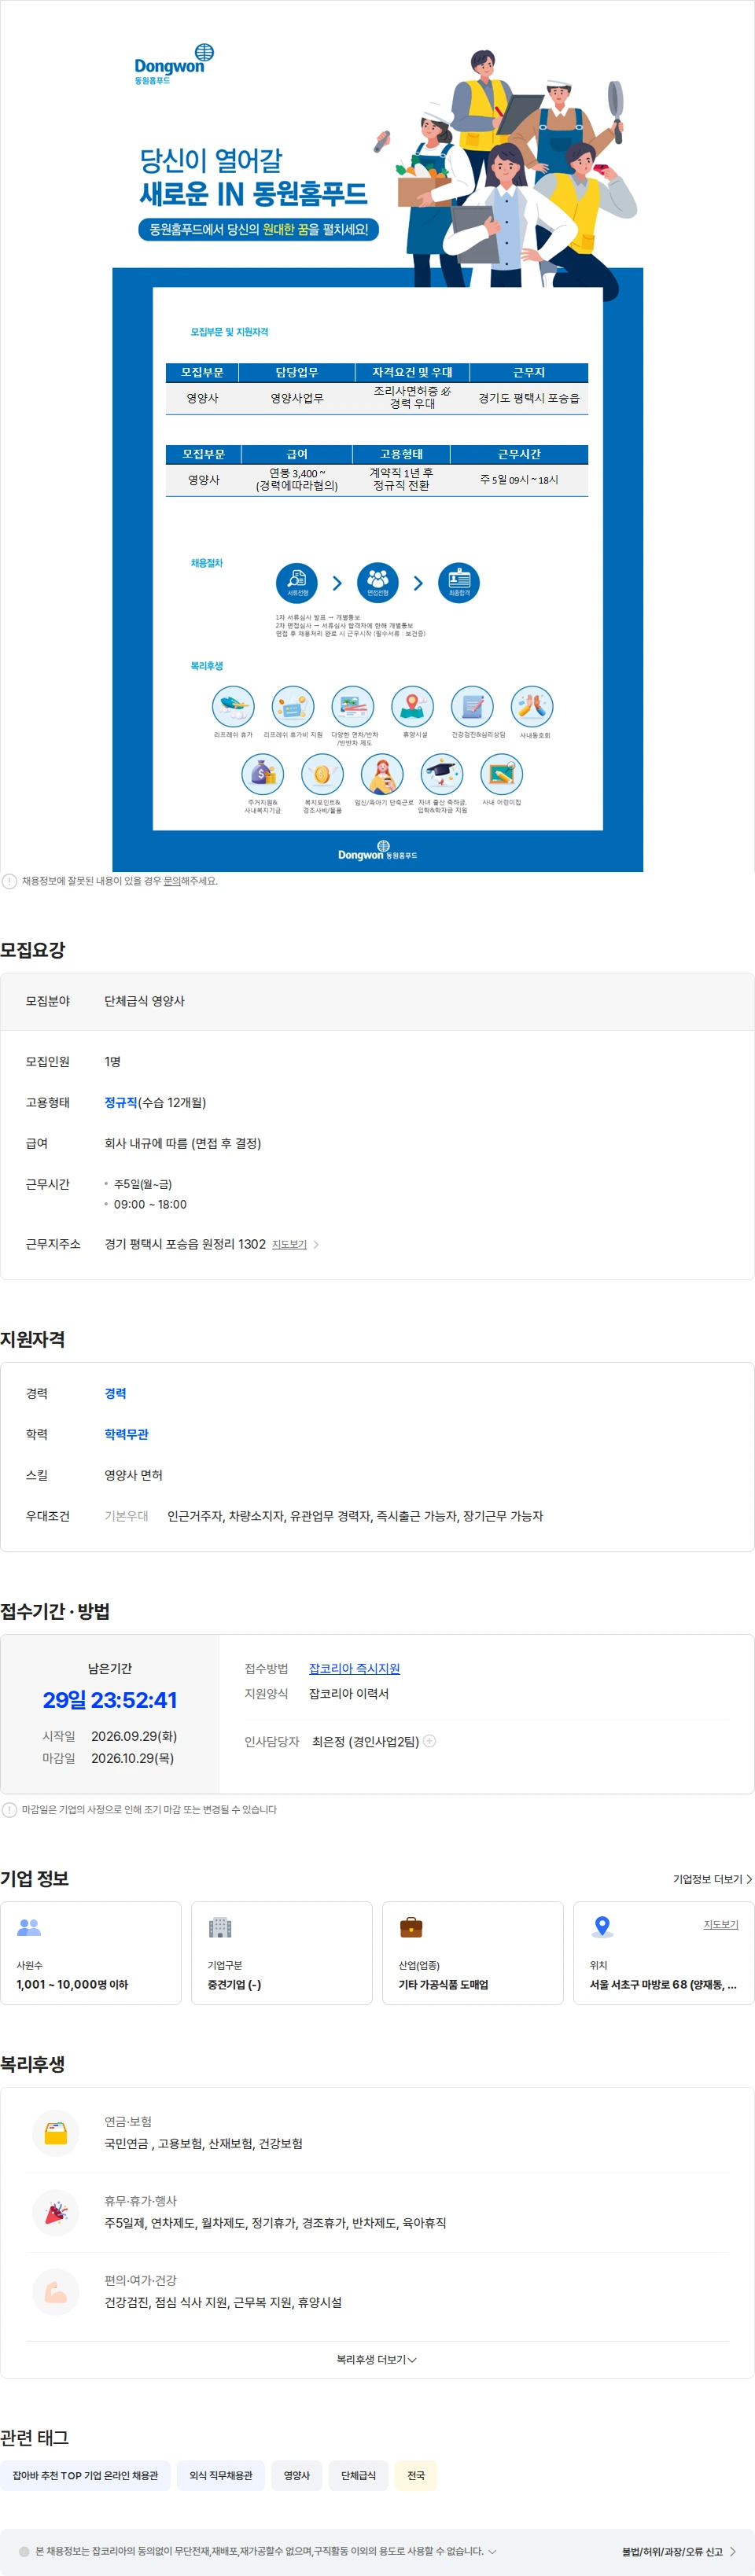This screenshot has width=755, height=2576.
Task: Click the 복지포인트 경조사비 icon
Action: pyautogui.click(x=322, y=774)
